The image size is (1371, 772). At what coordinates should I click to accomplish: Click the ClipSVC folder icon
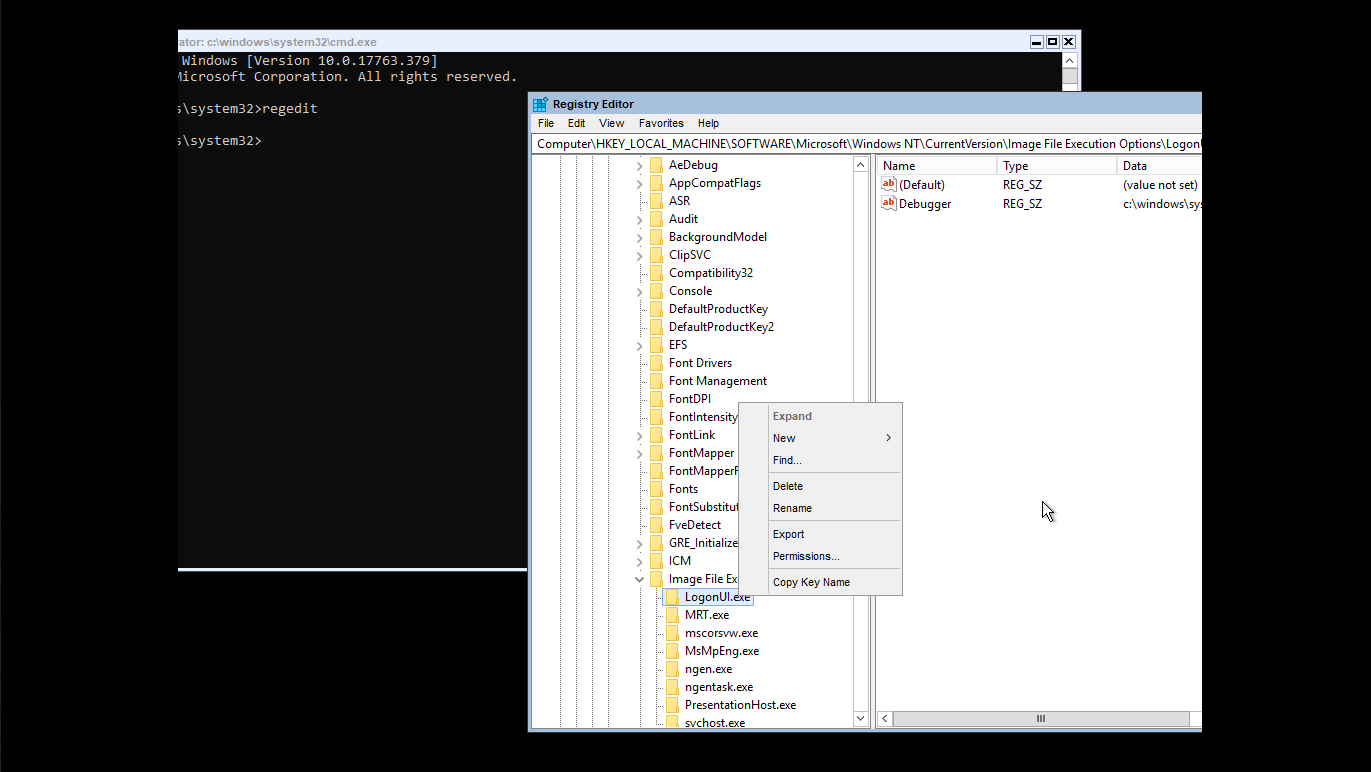[656, 255]
